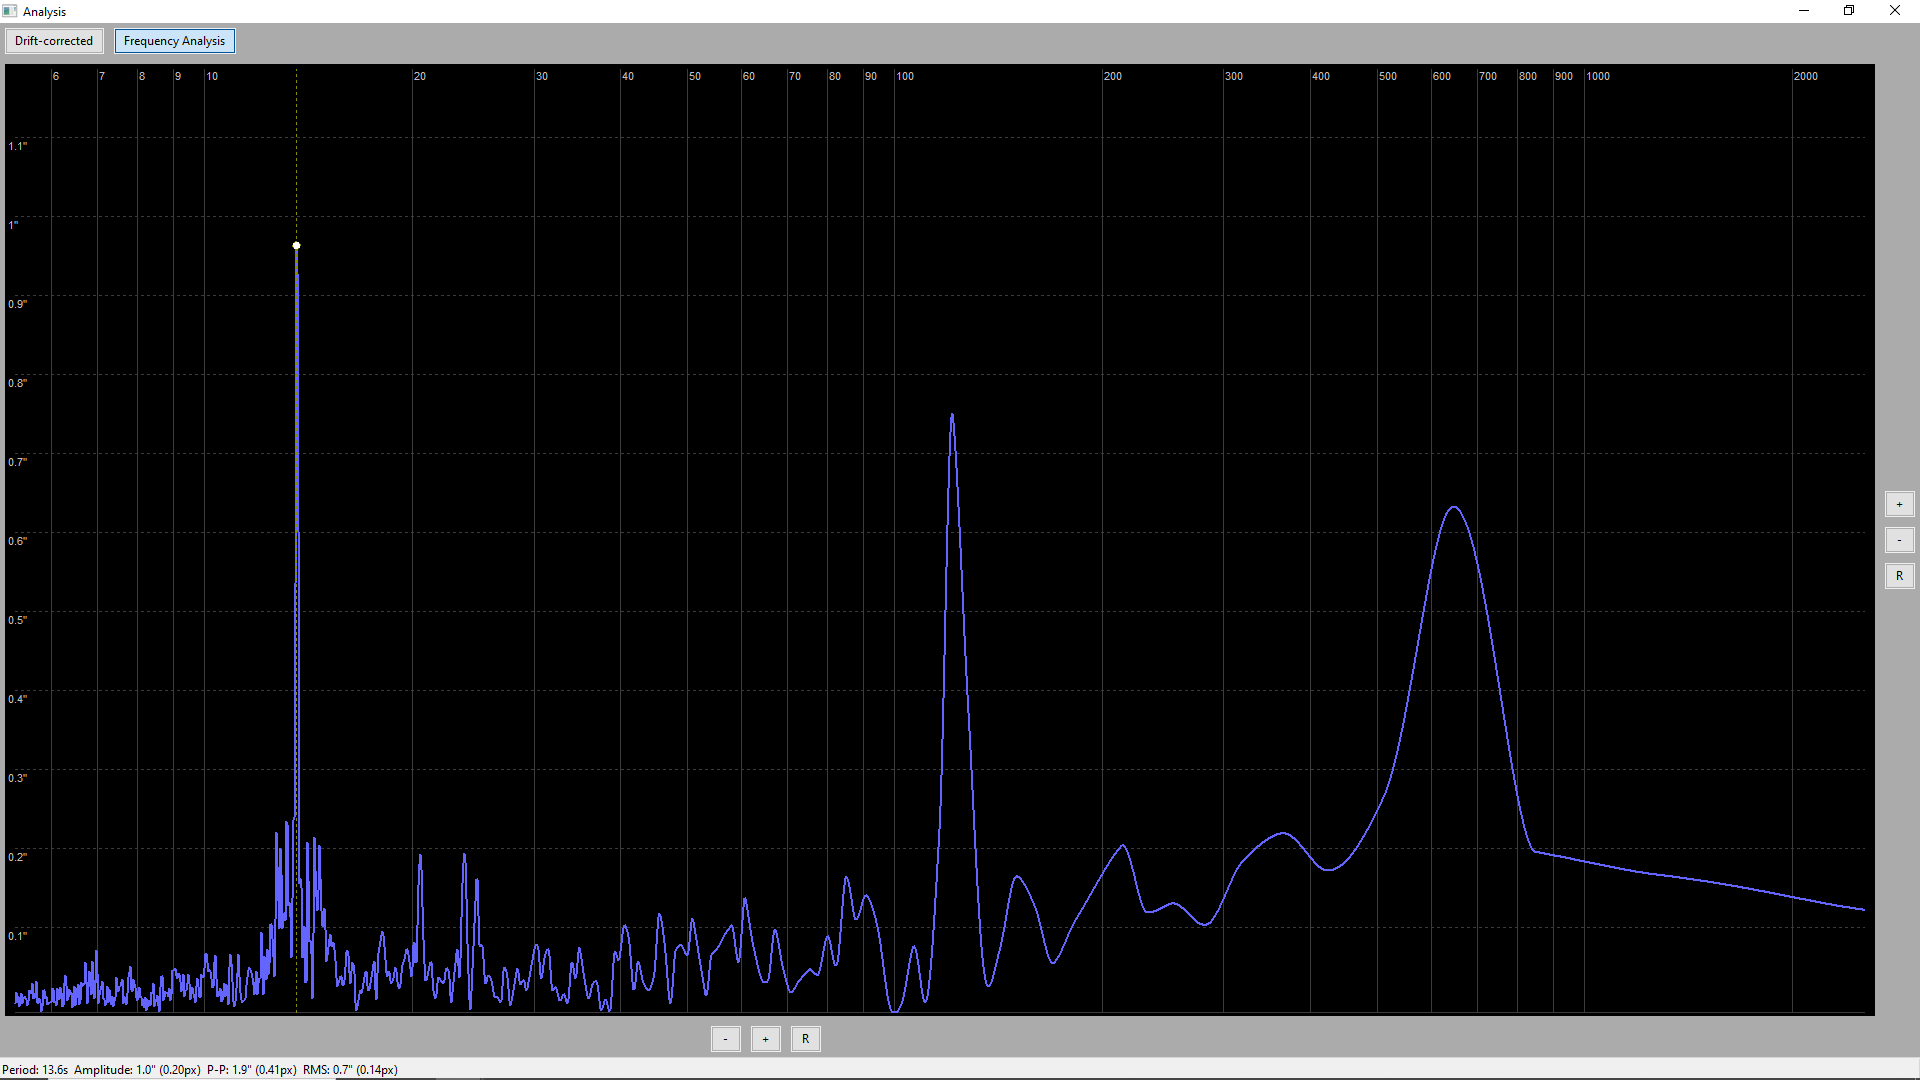
Task: Zoom in horizontally with the bottom + button
Action: coord(766,1039)
